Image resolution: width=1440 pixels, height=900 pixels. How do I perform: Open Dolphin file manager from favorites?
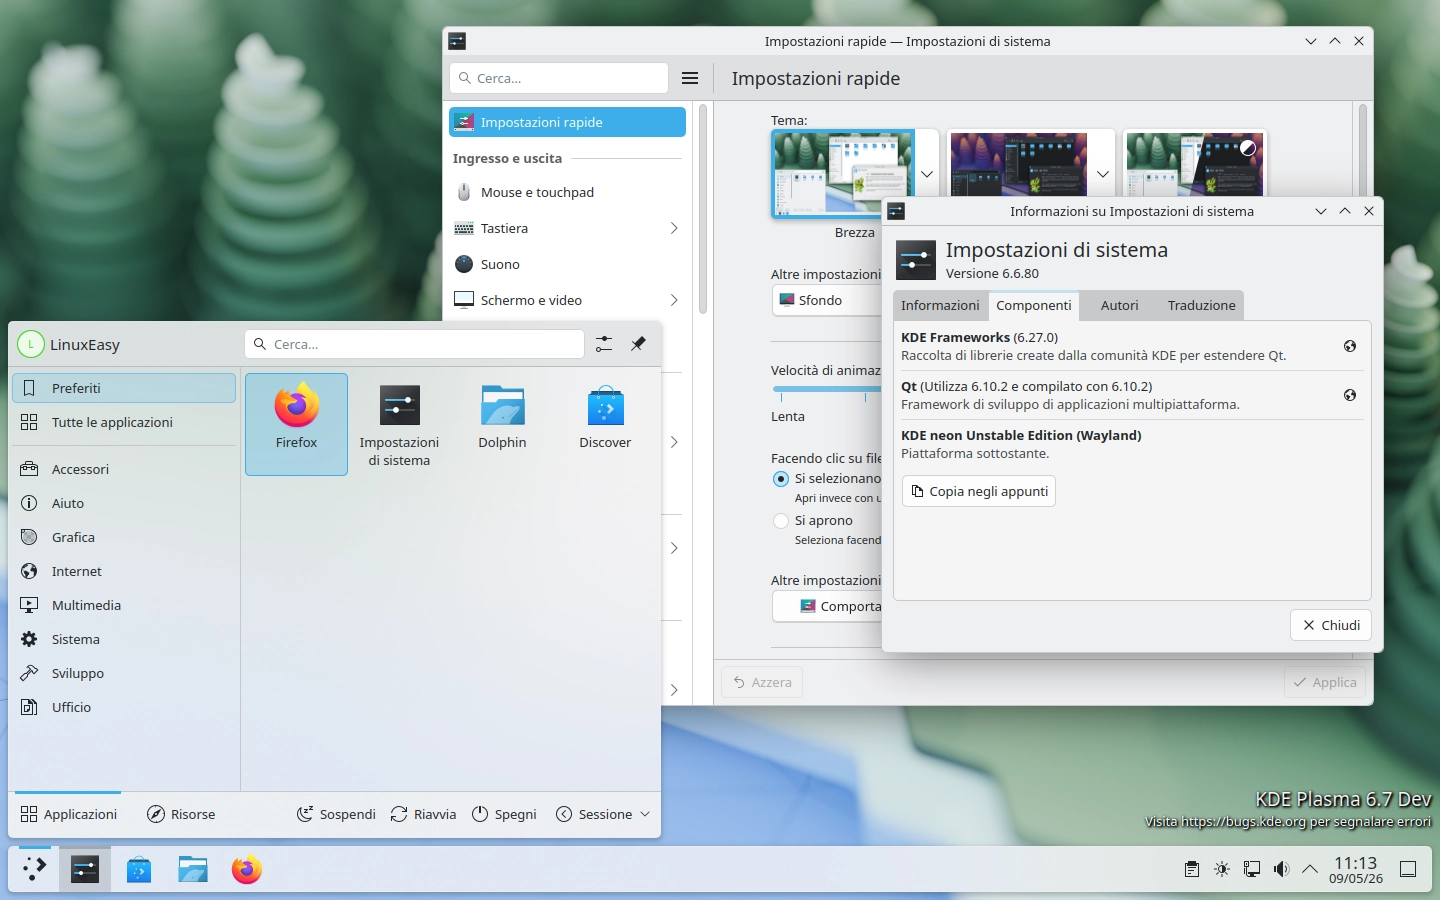pyautogui.click(x=502, y=424)
